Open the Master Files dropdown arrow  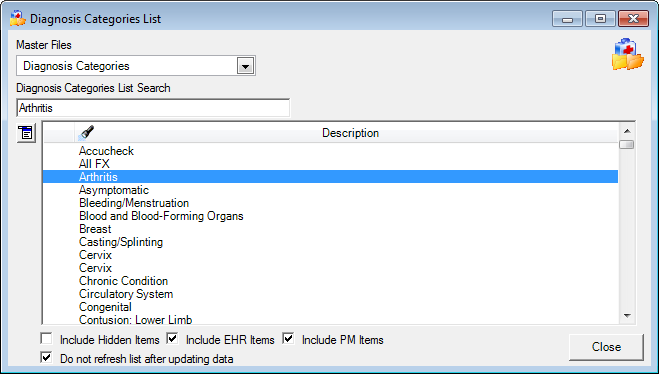click(x=245, y=66)
